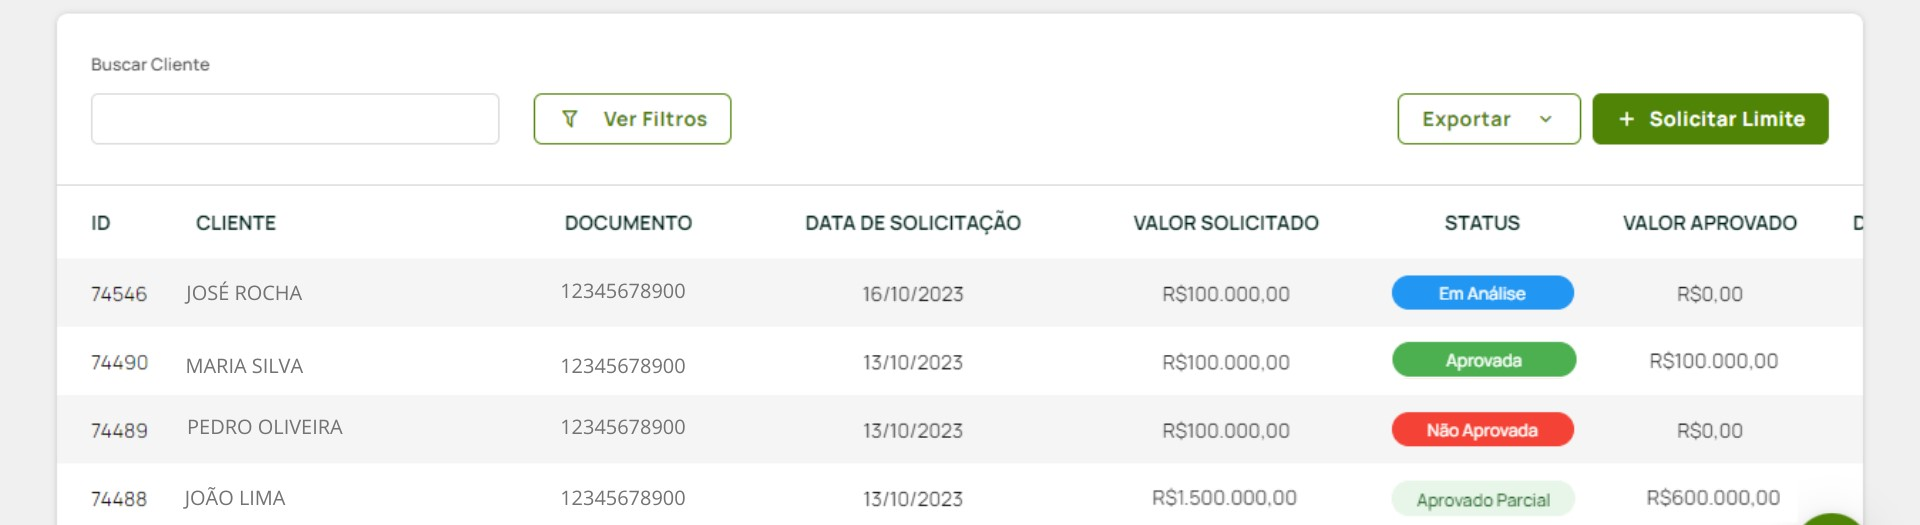1920x525 pixels.
Task: Click the green Aprovada status badge
Action: 1484,360
